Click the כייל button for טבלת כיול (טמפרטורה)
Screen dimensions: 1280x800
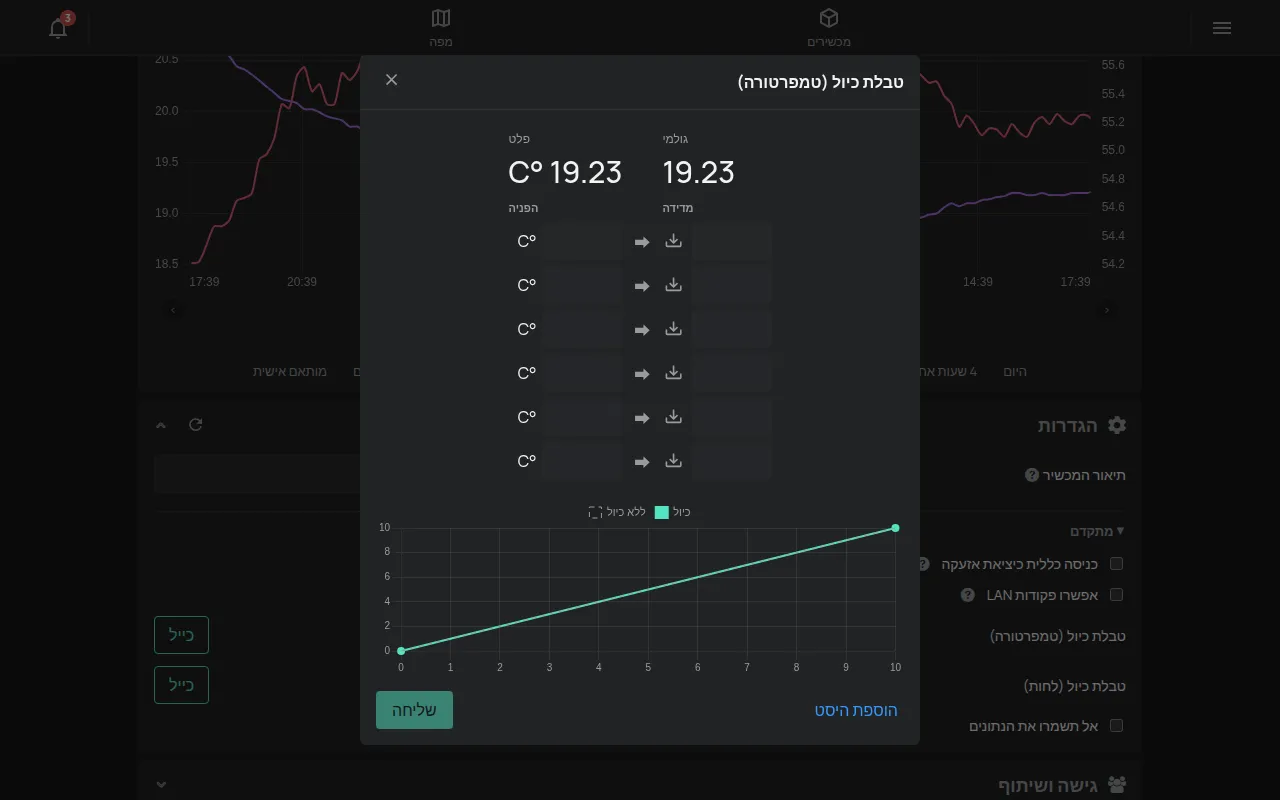[x=181, y=635]
